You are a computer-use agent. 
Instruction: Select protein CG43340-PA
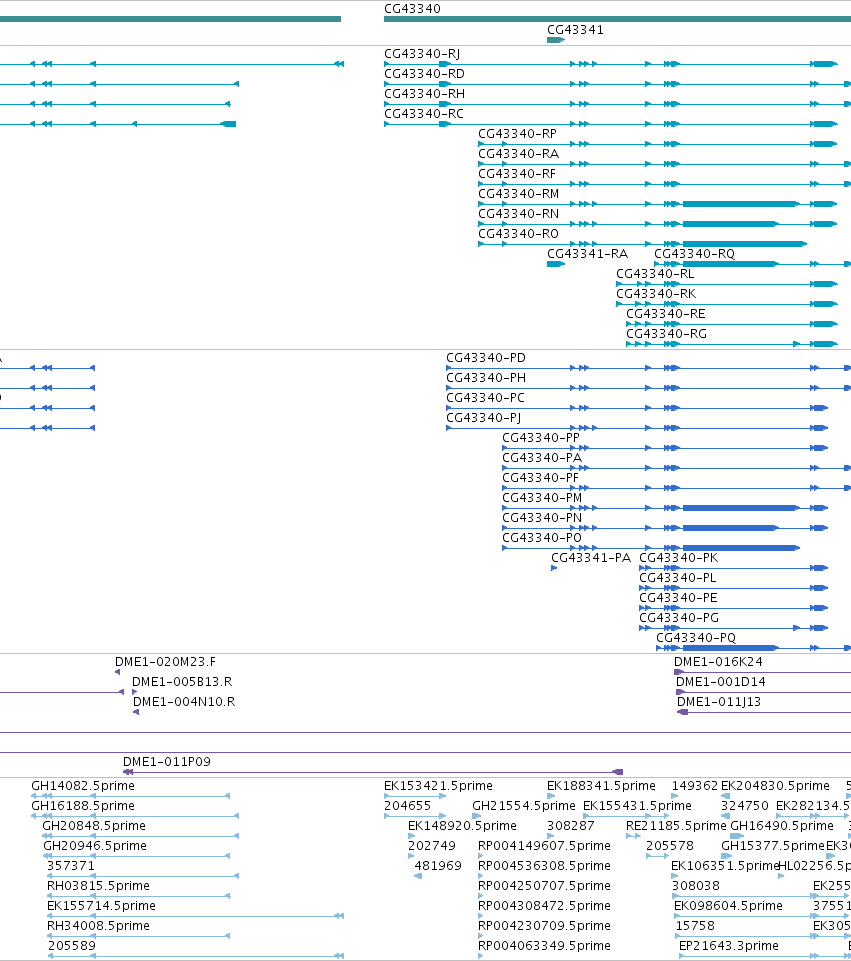pos(542,458)
